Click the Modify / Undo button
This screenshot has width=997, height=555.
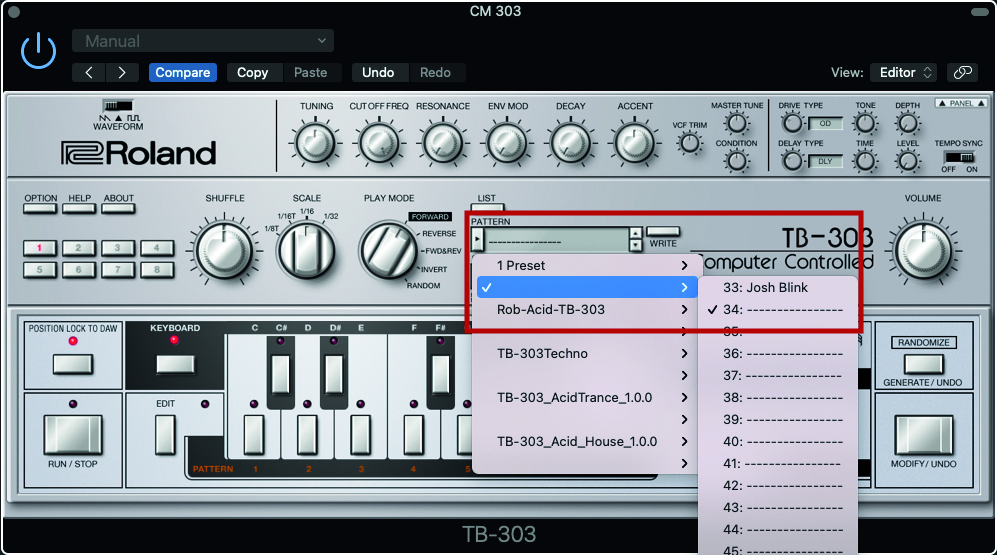923,435
